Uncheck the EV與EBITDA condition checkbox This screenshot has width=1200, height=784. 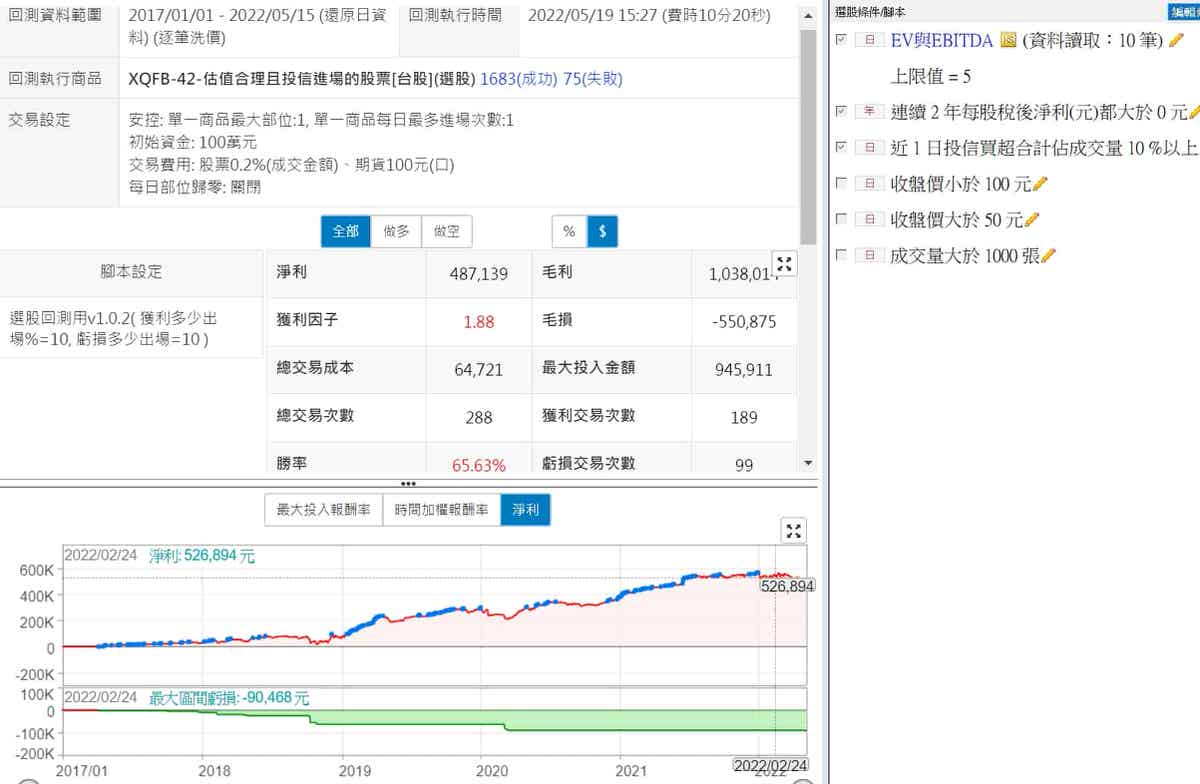(x=841, y=40)
